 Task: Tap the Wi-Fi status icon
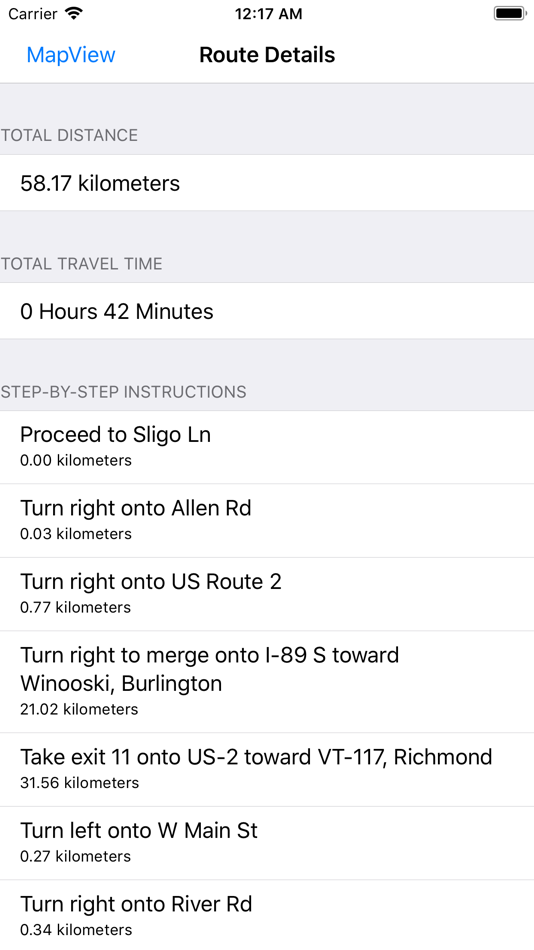point(74,13)
